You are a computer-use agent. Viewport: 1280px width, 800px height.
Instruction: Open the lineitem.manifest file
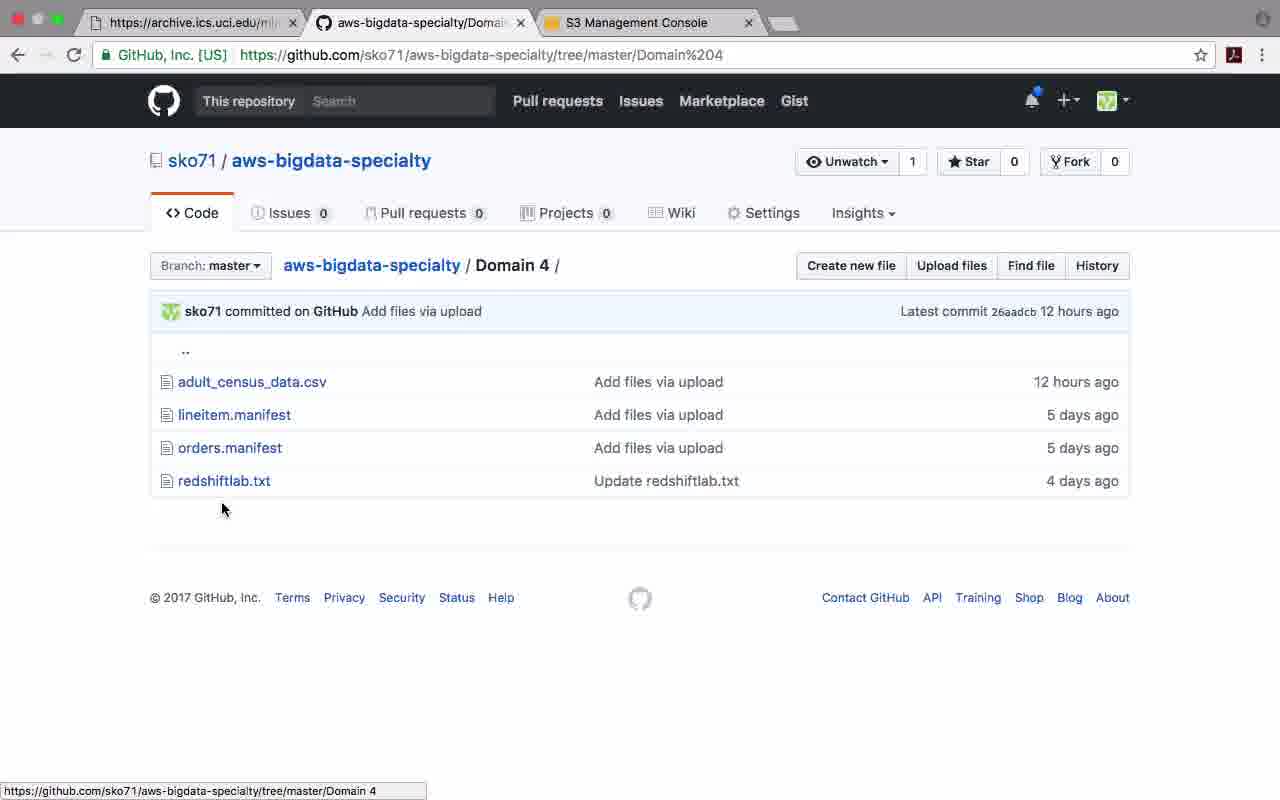pyautogui.click(x=234, y=415)
